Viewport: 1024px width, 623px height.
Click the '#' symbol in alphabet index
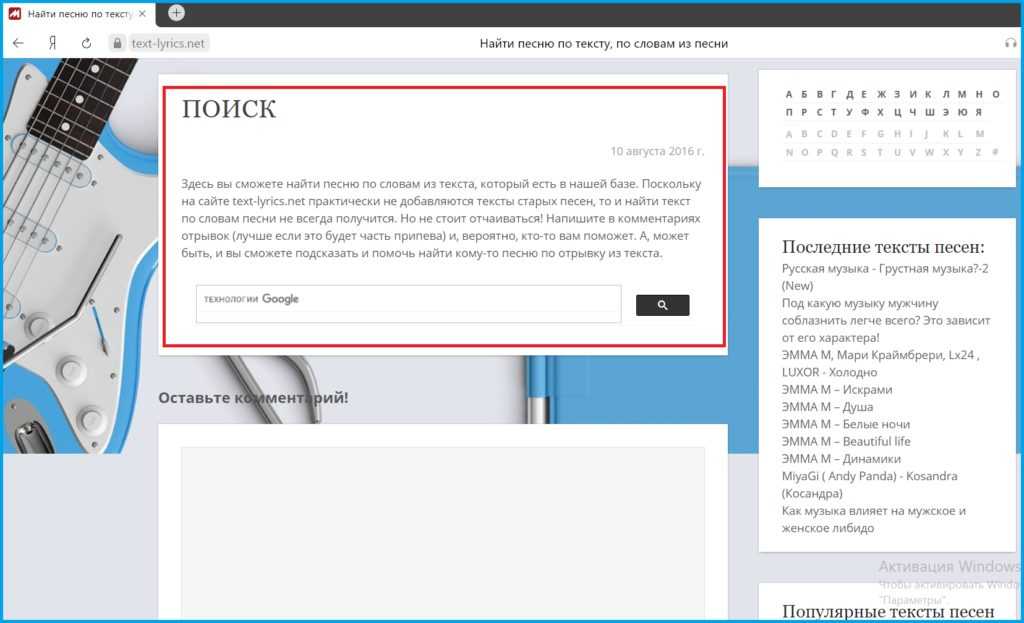click(x=994, y=152)
